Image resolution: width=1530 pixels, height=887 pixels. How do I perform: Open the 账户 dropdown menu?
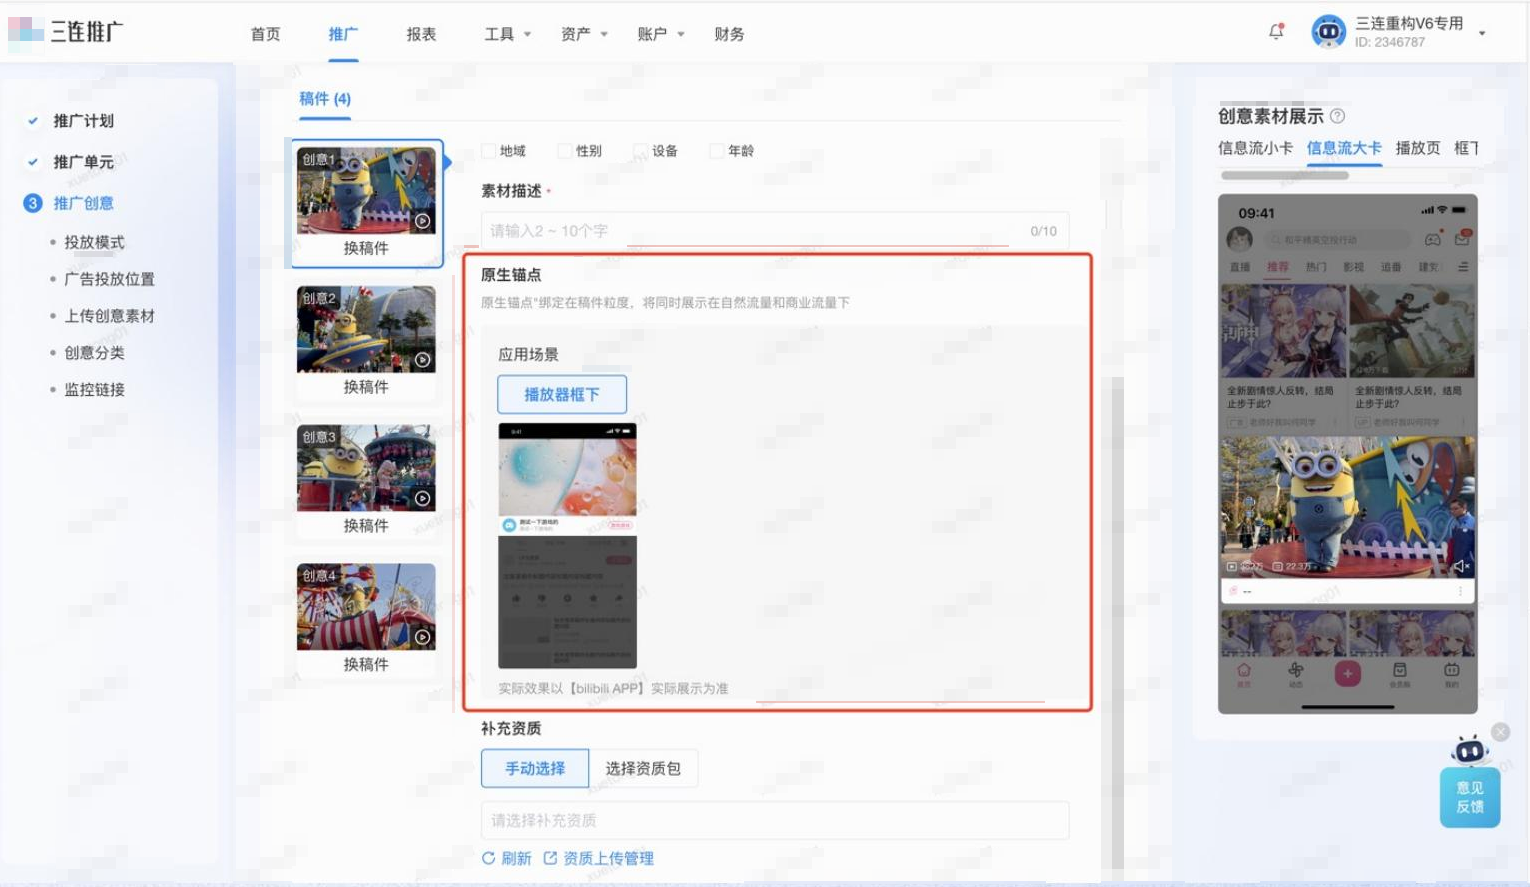pyautogui.click(x=660, y=34)
